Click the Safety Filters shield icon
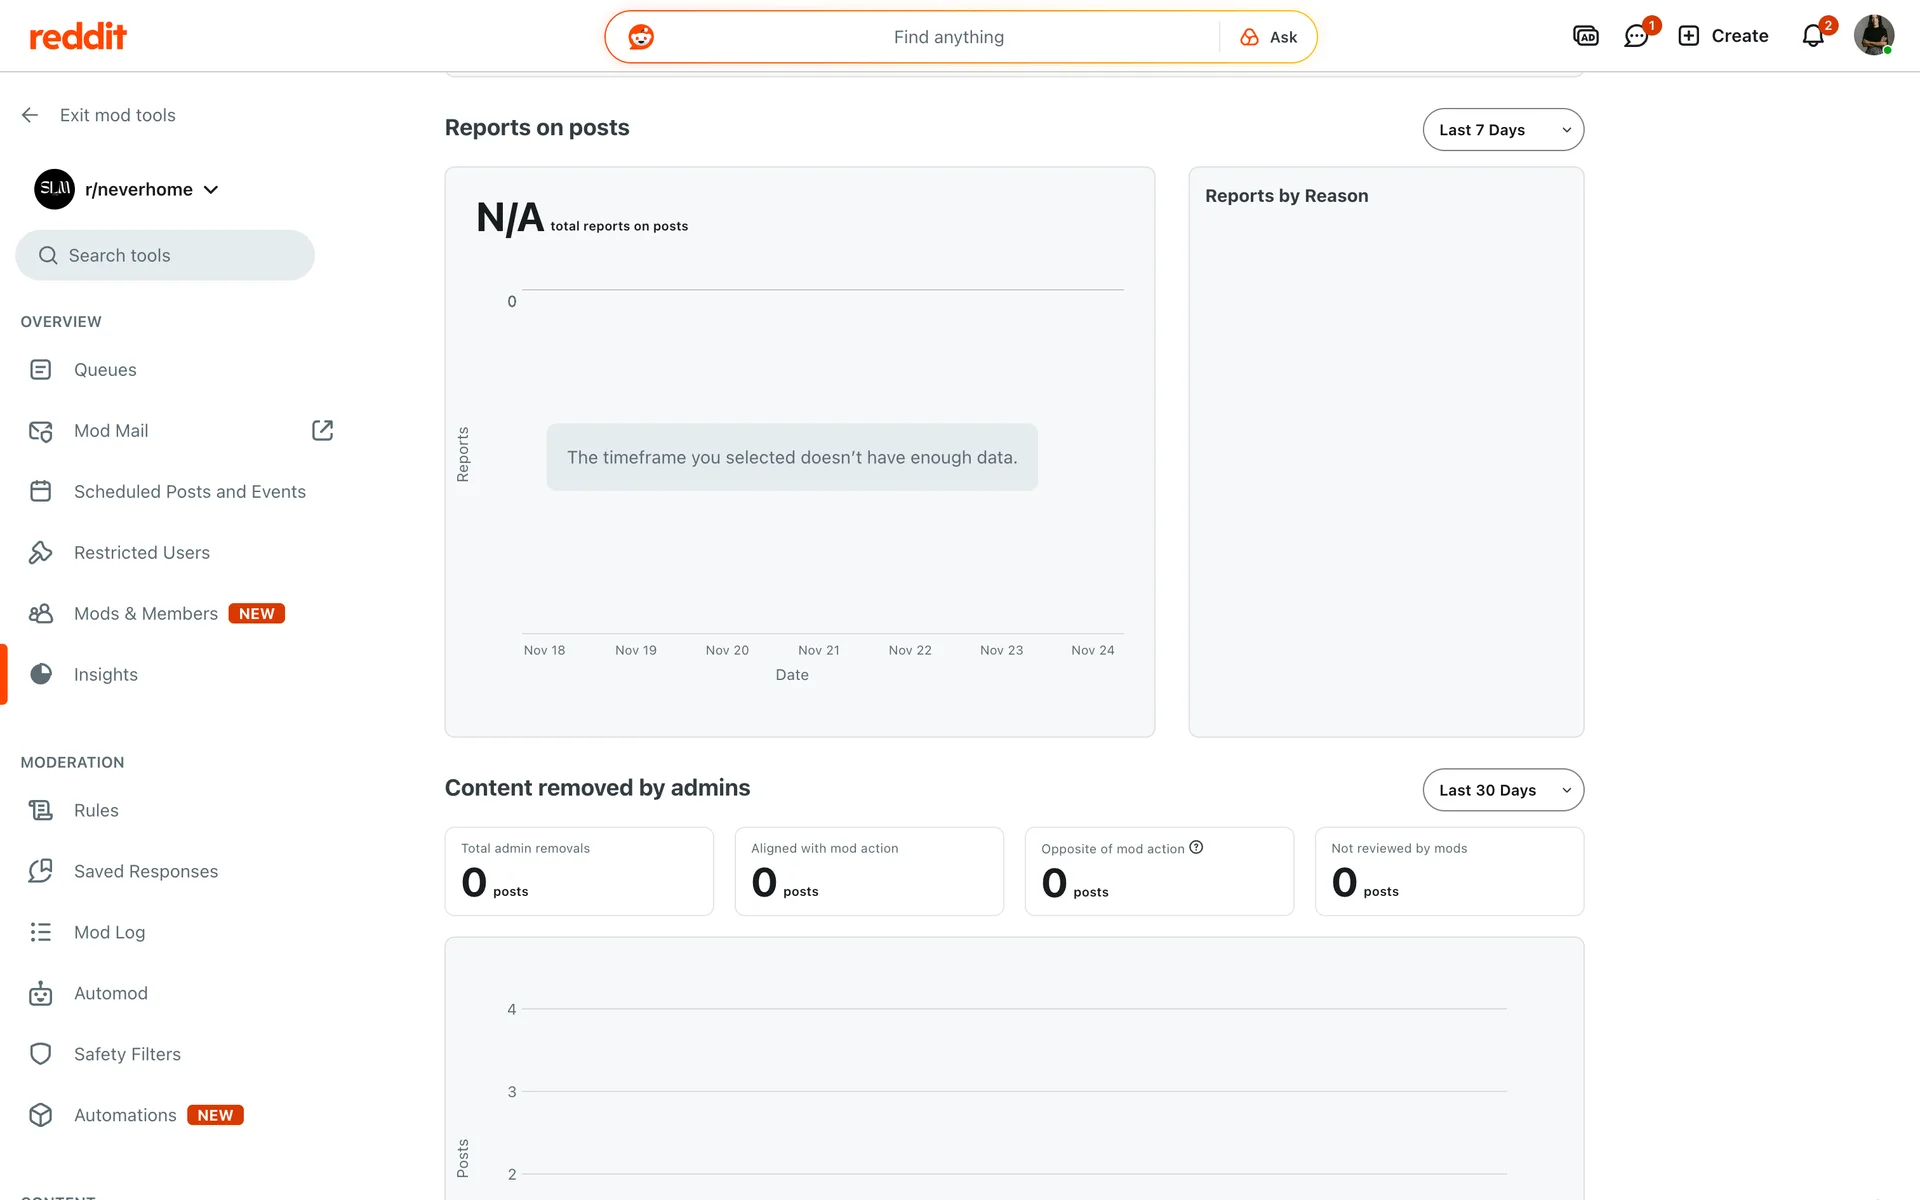1920x1200 pixels. coord(41,1054)
